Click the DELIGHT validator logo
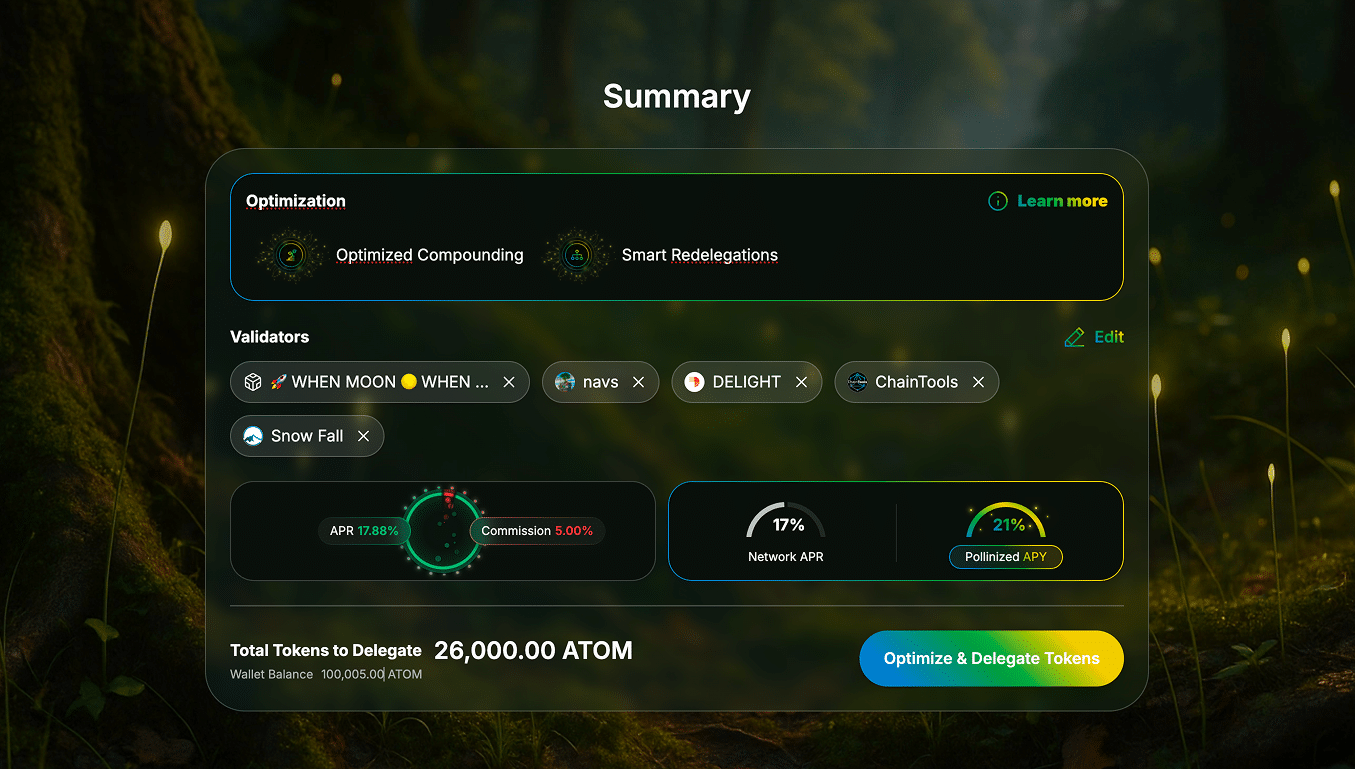 pos(694,382)
